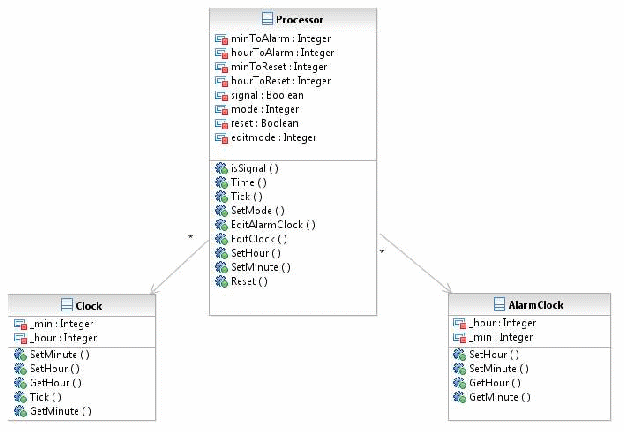Click operation icon beside Clock GetHour ()
624x432 pixels.
[x=20, y=383]
